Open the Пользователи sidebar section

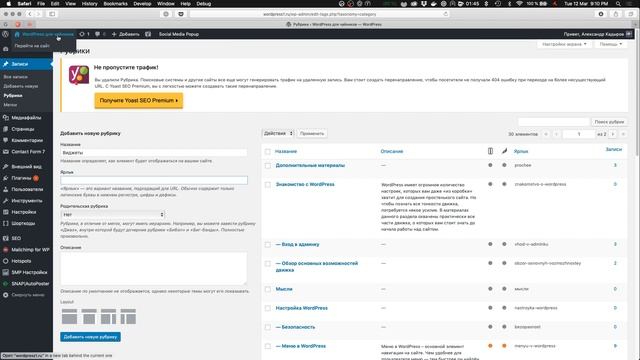tap(26, 189)
